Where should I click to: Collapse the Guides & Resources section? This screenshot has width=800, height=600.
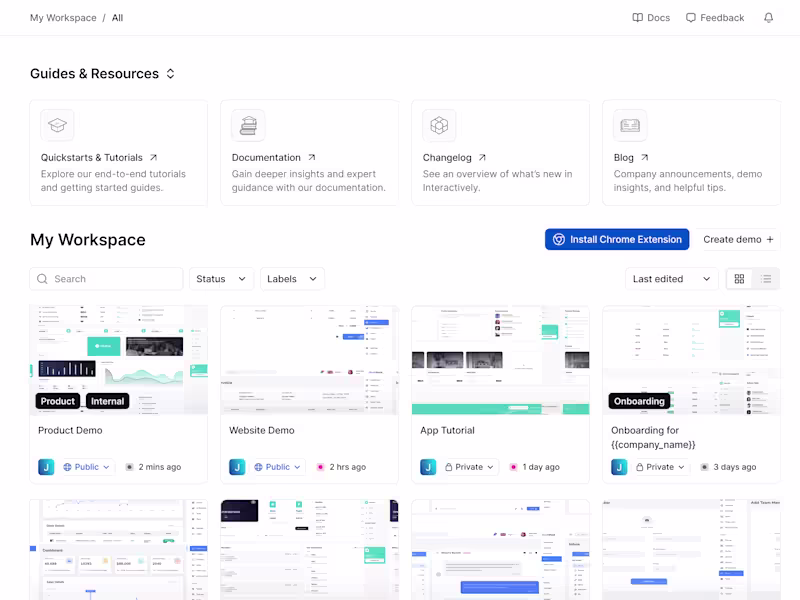click(170, 73)
